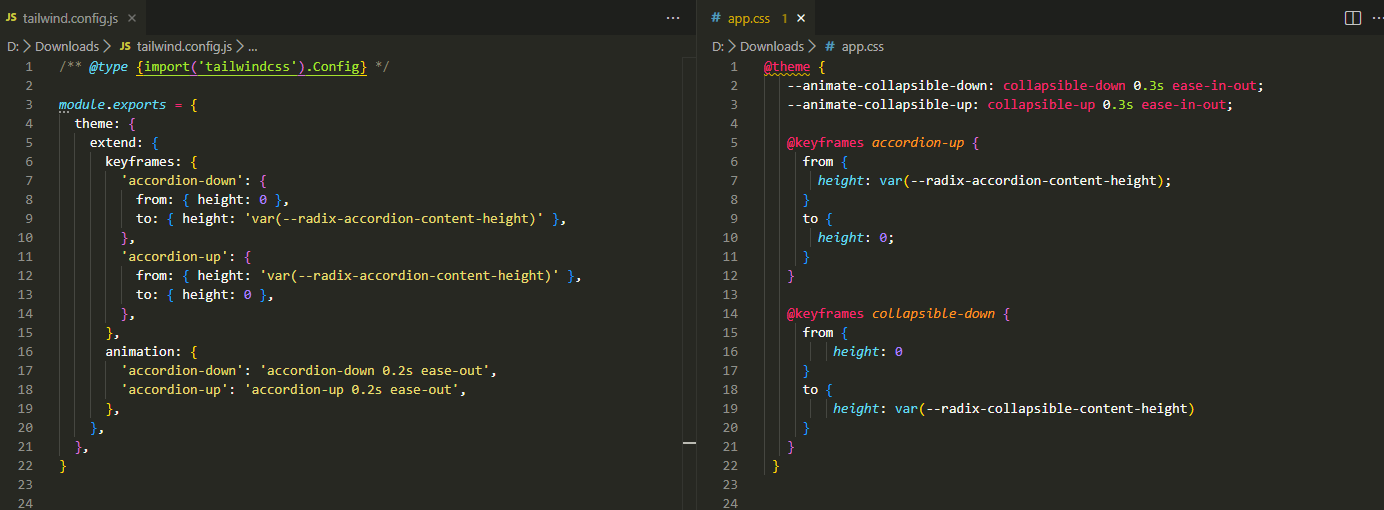Viewport: 1384px width, 510px height.
Task: Click 'collapsible-down 0.3s ease-in-out;' value in app.css
Action: pos(1134,85)
